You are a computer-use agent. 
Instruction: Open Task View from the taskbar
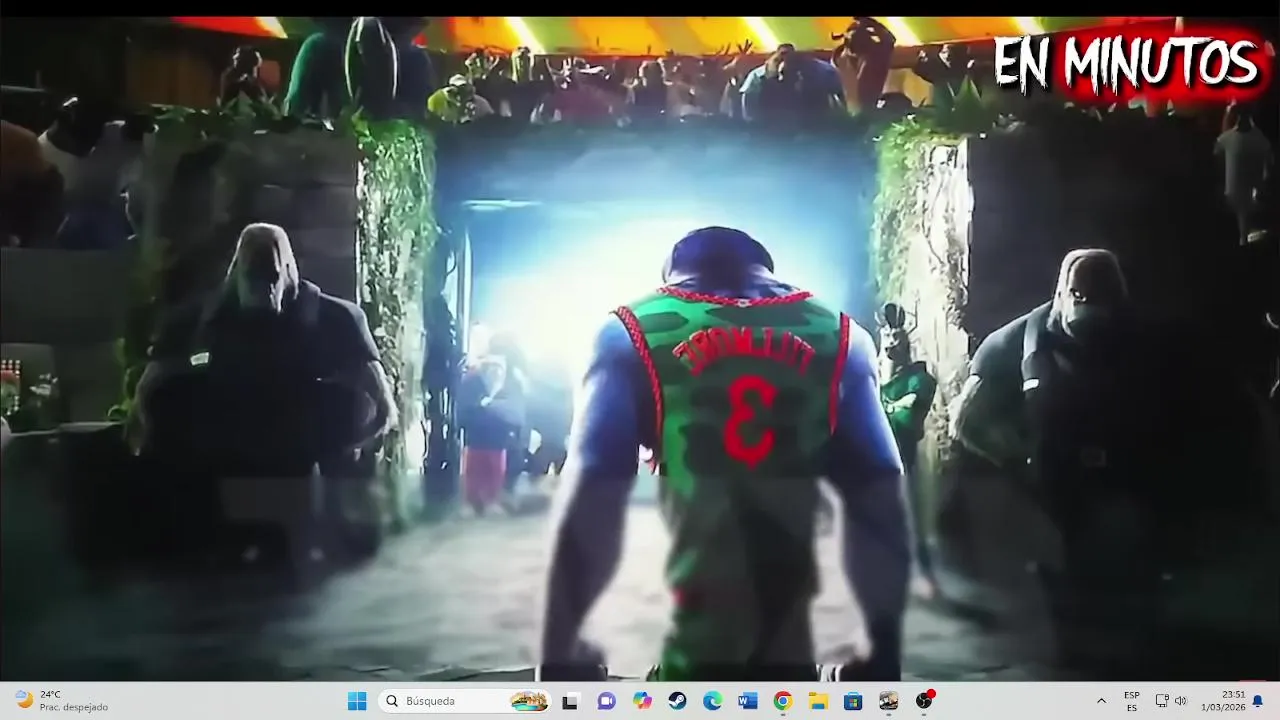pos(570,701)
